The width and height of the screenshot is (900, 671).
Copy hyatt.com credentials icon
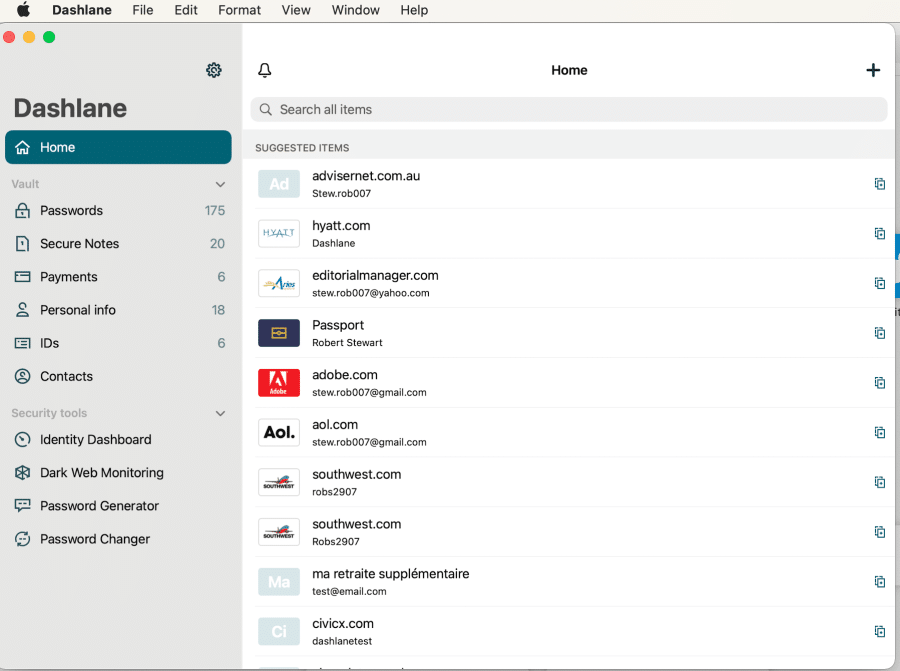[x=879, y=234]
